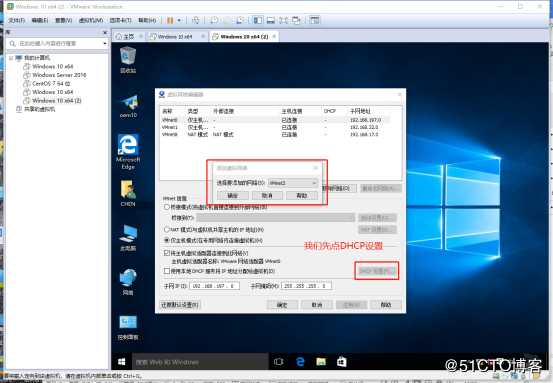The width and height of the screenshot is (553, 383).
Task: Open the 选项卡(T) menu
Action: pos(120,20)
